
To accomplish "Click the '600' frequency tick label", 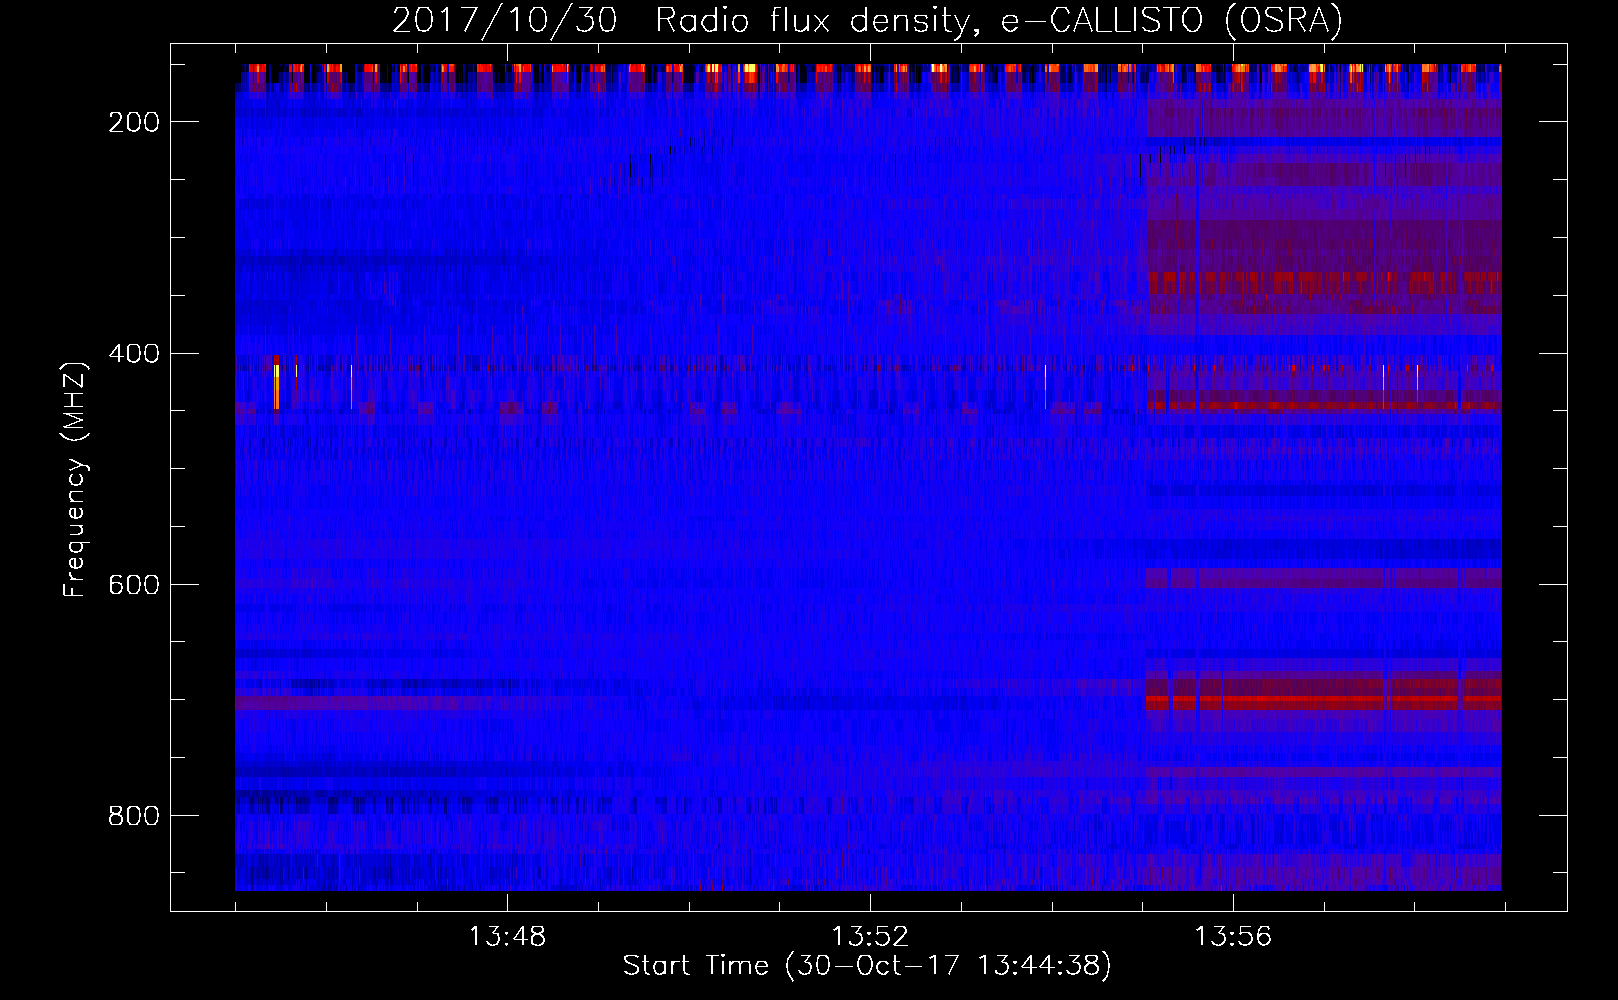I will click(134, 584).
